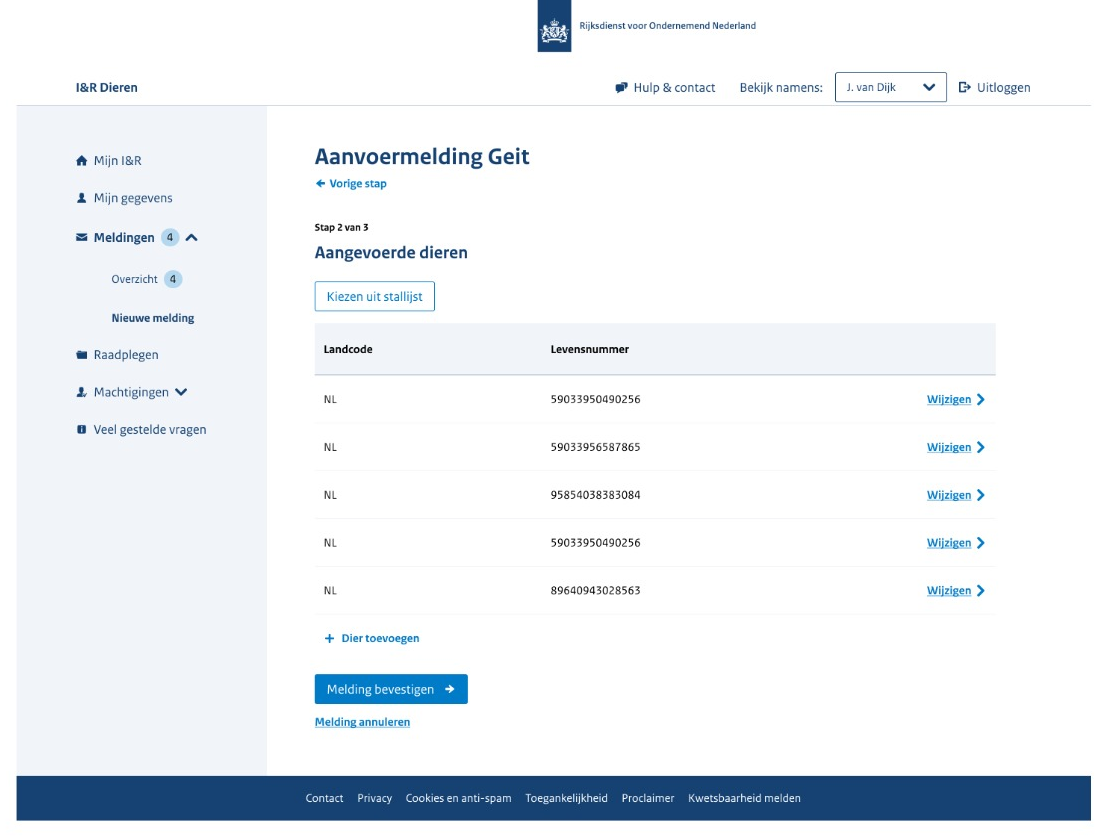Collapse the Meldingen menu chevron

pyautogui.click(x=191, y=238)
